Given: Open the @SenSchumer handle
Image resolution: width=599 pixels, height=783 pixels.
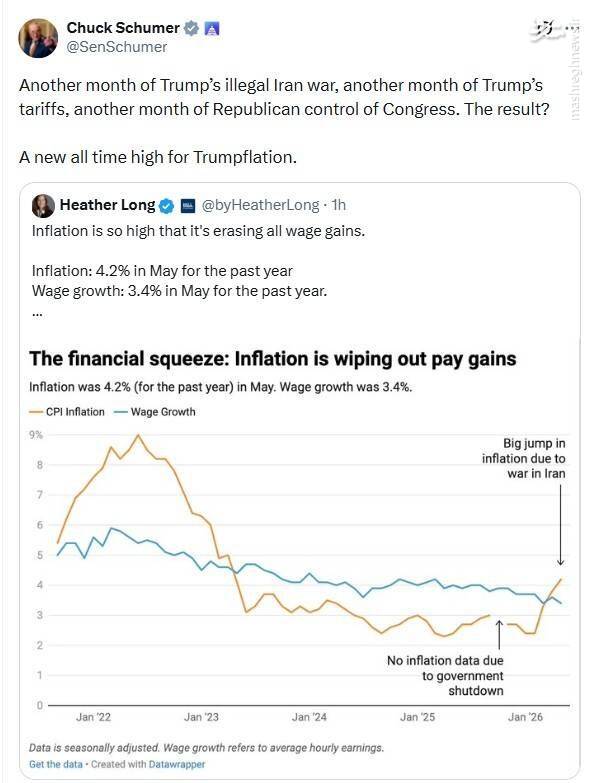Looking at the screenshot, I should tap(116, 47).
